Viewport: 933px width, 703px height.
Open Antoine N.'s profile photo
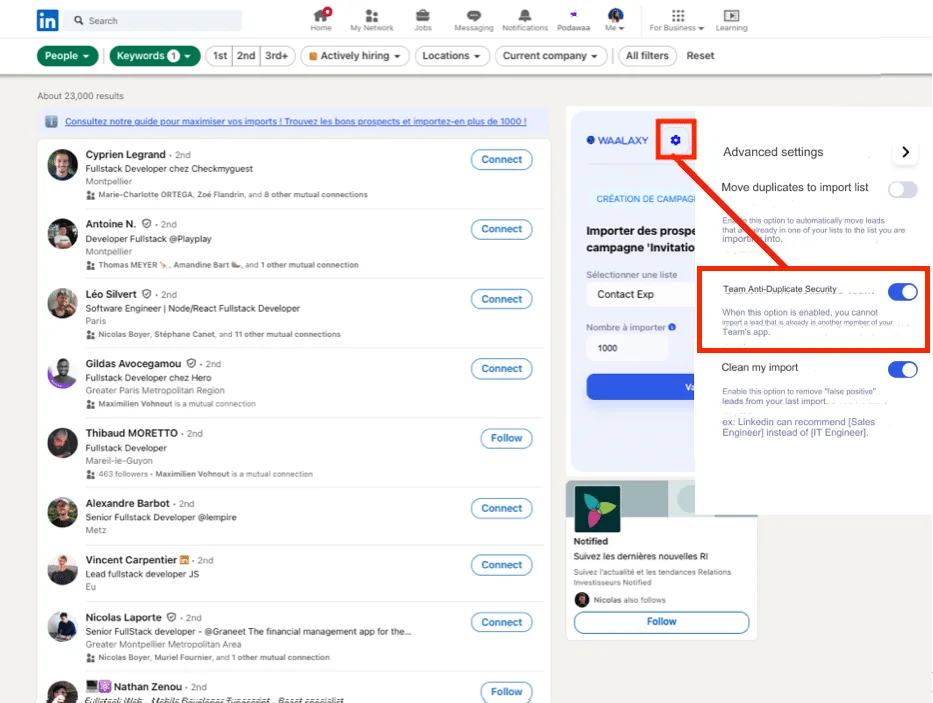pos(62,233)
